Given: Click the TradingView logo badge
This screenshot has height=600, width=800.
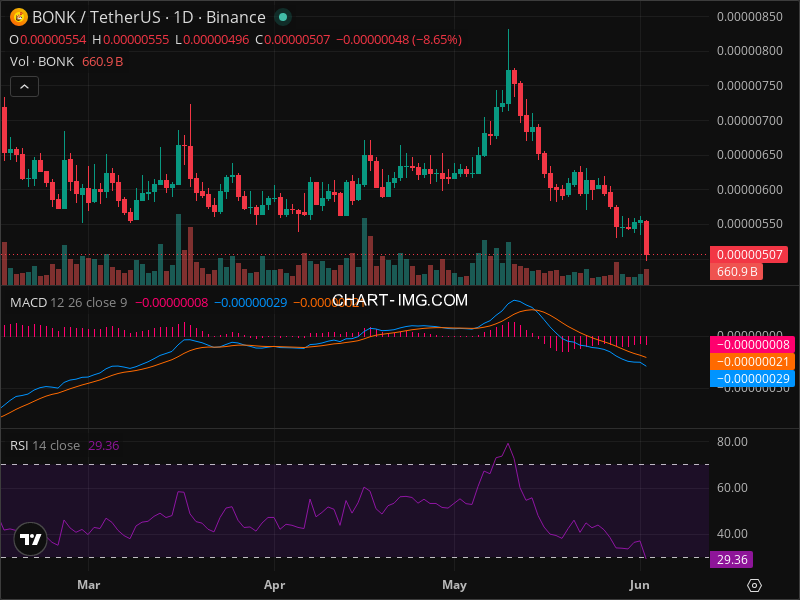Looking at the screenshot, I should 31,539.
